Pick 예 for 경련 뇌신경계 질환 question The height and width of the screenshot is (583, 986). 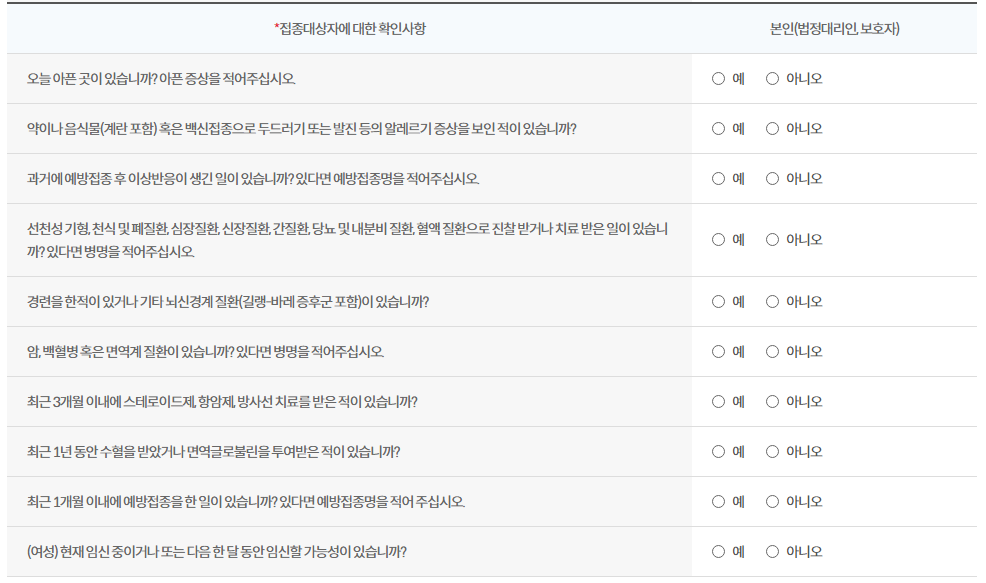click(718, 301)
